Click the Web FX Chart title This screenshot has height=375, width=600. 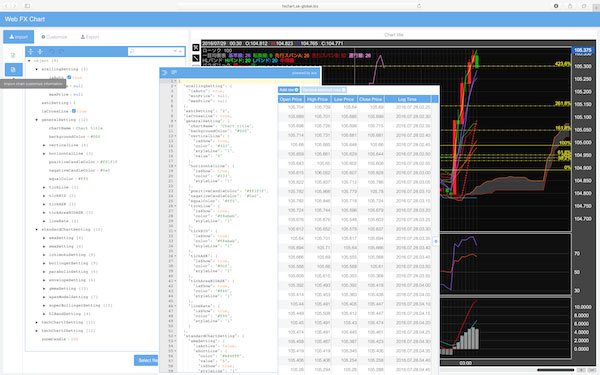click(25, 19)
